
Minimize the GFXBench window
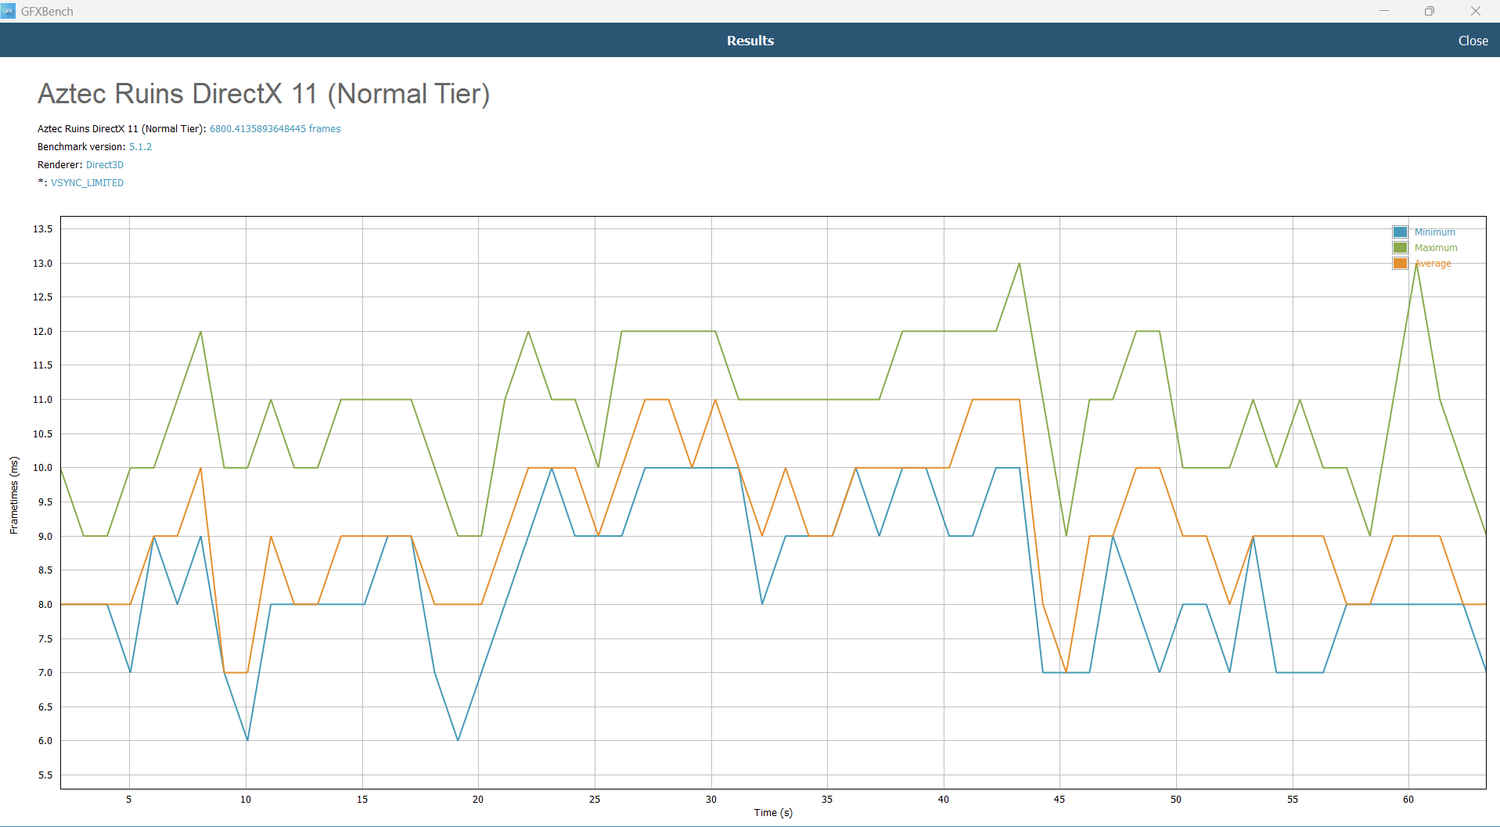(1384, 11)
